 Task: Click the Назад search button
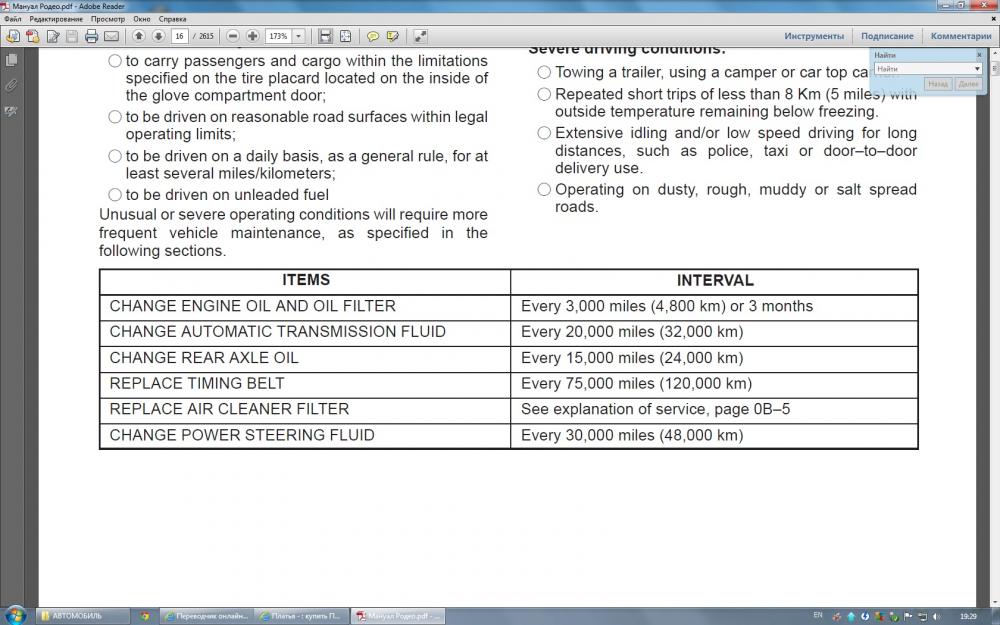coord(938,84)
